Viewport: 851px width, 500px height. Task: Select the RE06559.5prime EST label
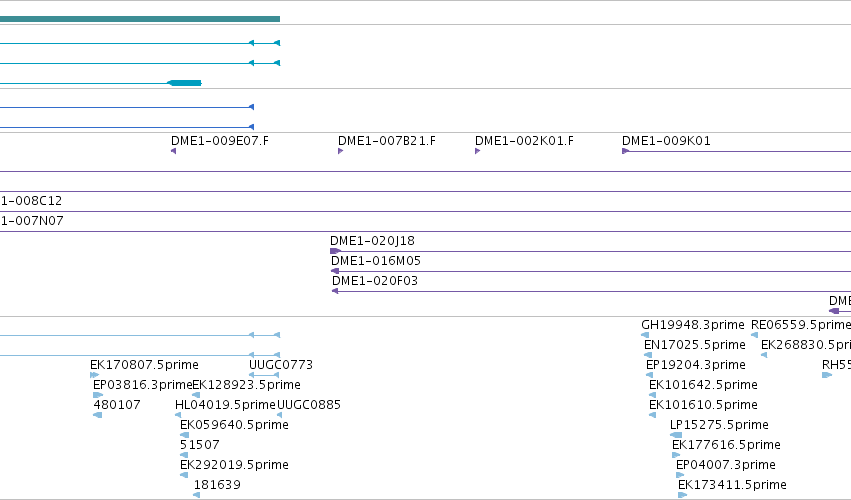click(x=801, y=325)
